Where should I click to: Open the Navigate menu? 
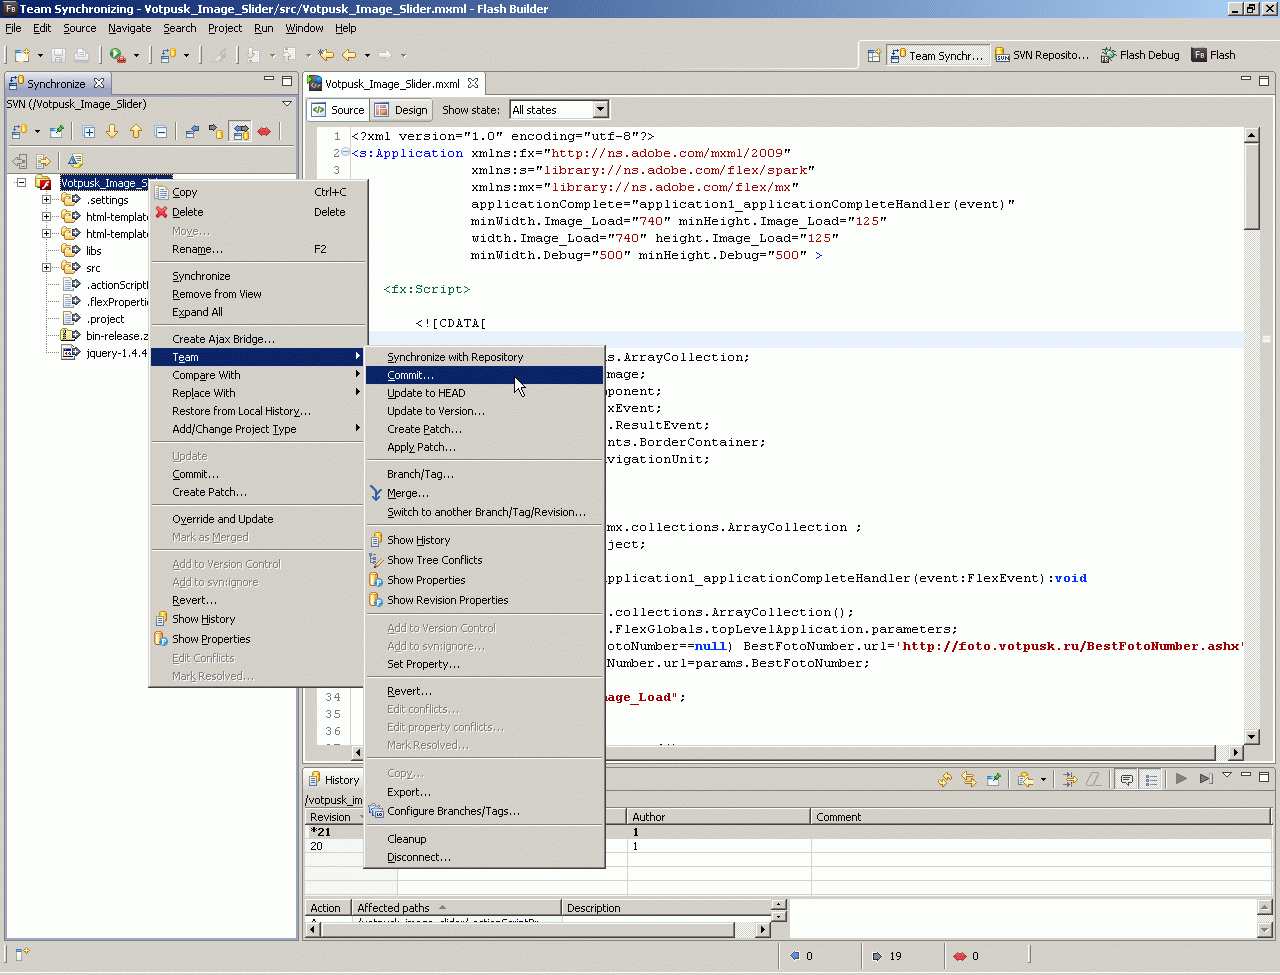click(130, 28)
